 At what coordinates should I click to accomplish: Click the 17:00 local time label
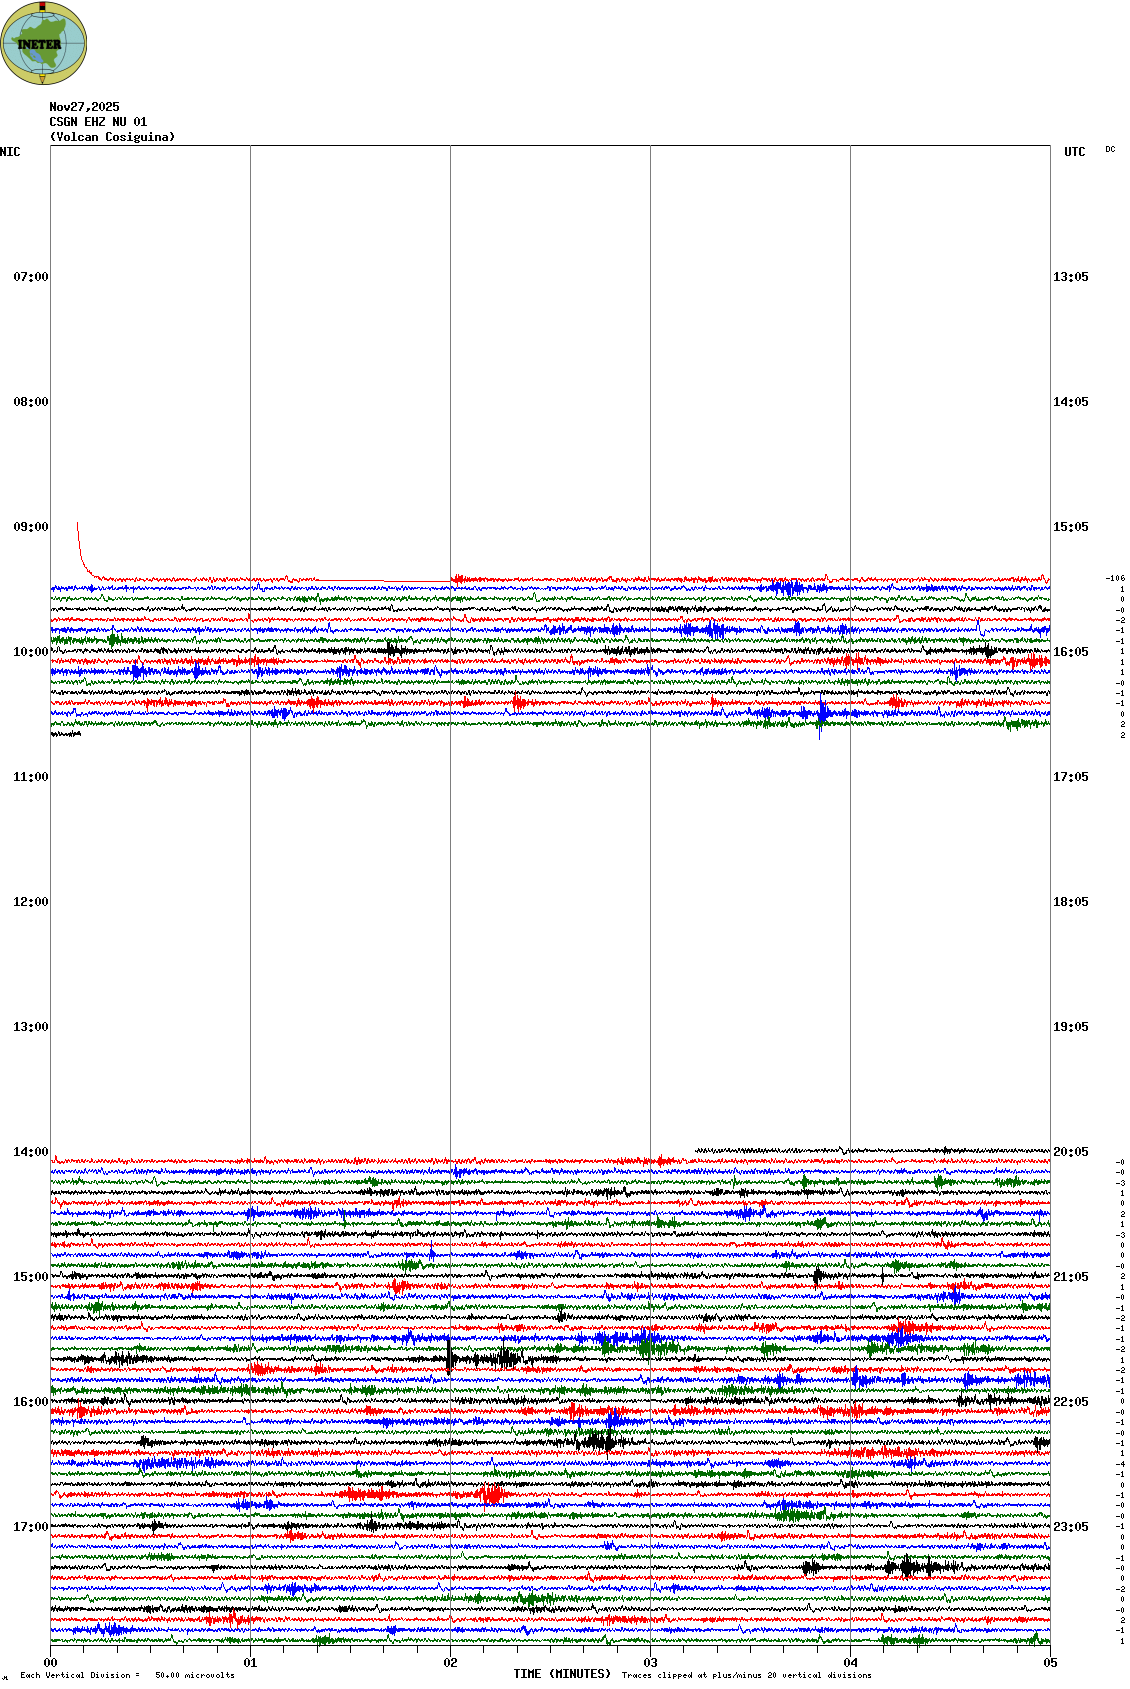point(30,1527)
